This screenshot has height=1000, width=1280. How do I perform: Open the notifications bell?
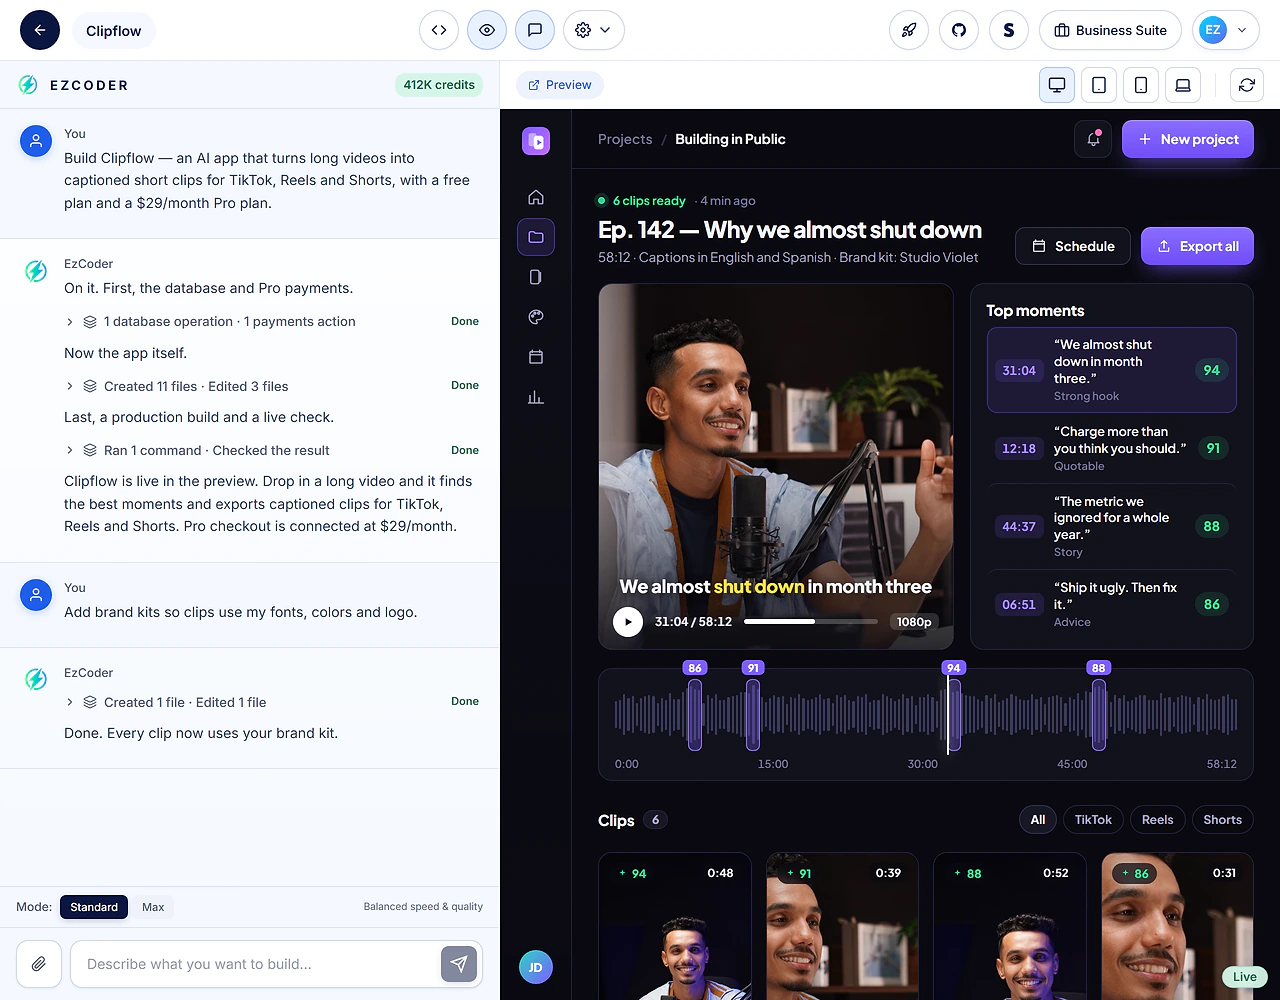tap(1093, 139)
